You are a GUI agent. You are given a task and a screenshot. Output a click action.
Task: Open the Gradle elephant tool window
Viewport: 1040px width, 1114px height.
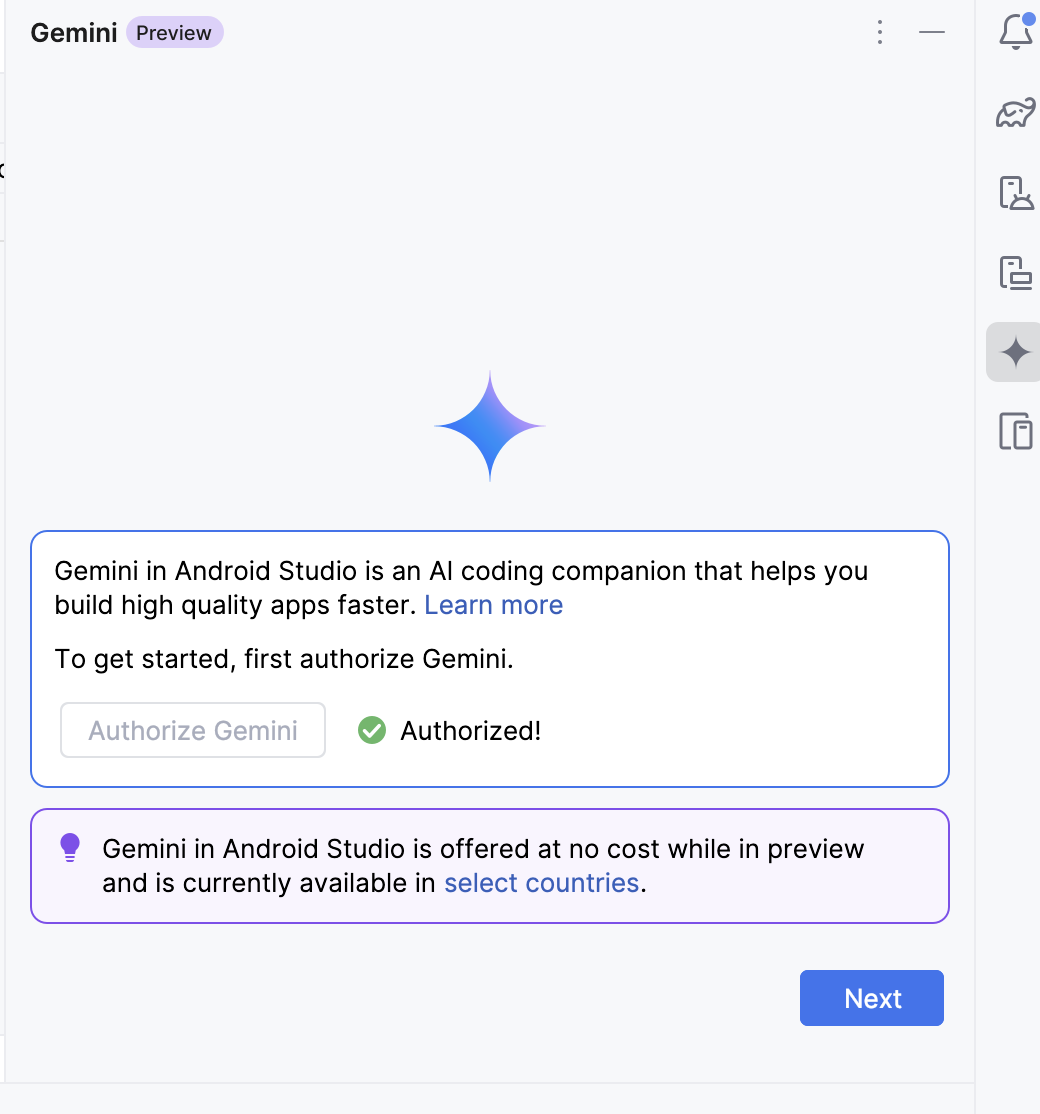[1015, 113]
